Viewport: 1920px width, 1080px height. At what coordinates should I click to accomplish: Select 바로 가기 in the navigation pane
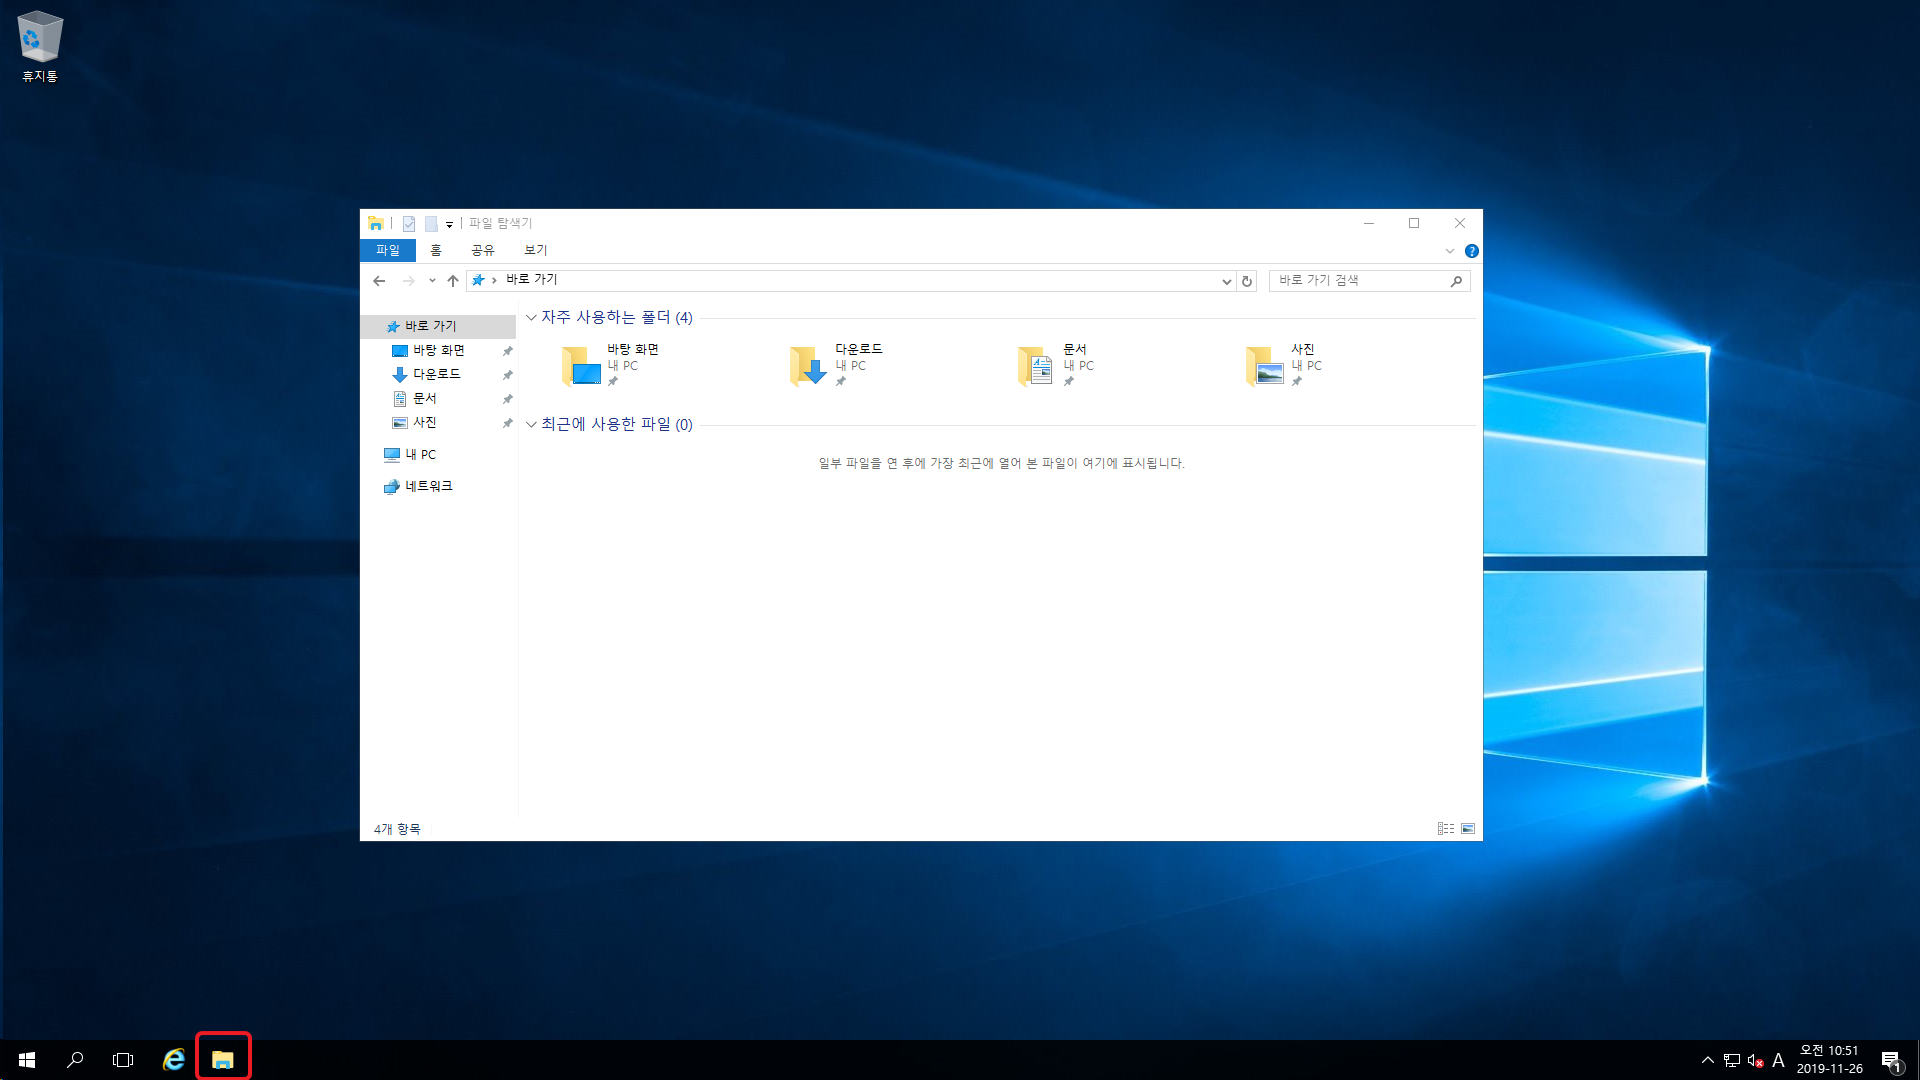pos(438,327)
